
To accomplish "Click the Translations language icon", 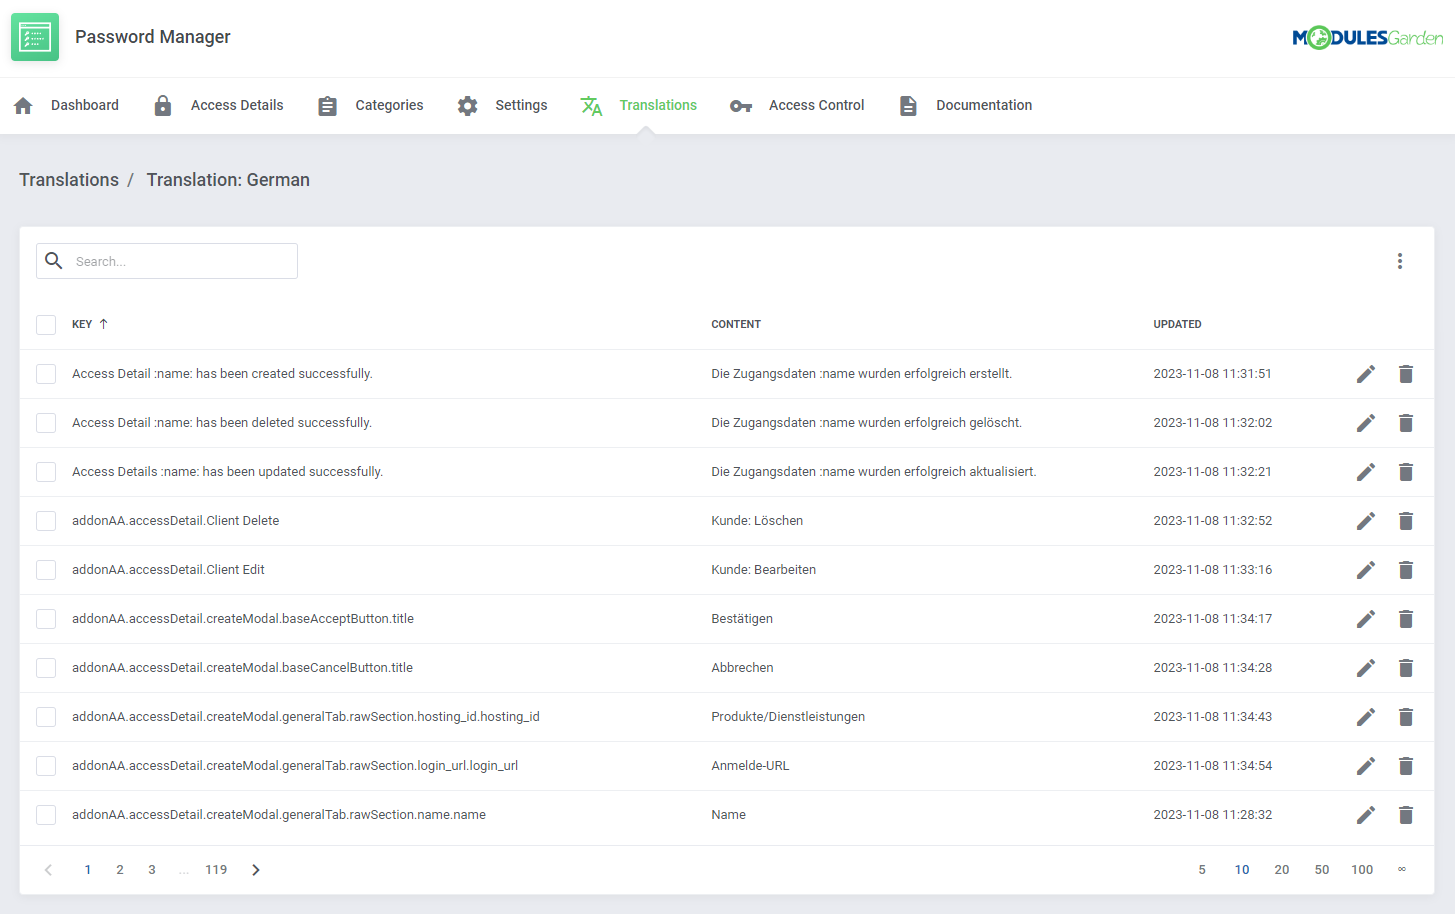I will [592, 104].
